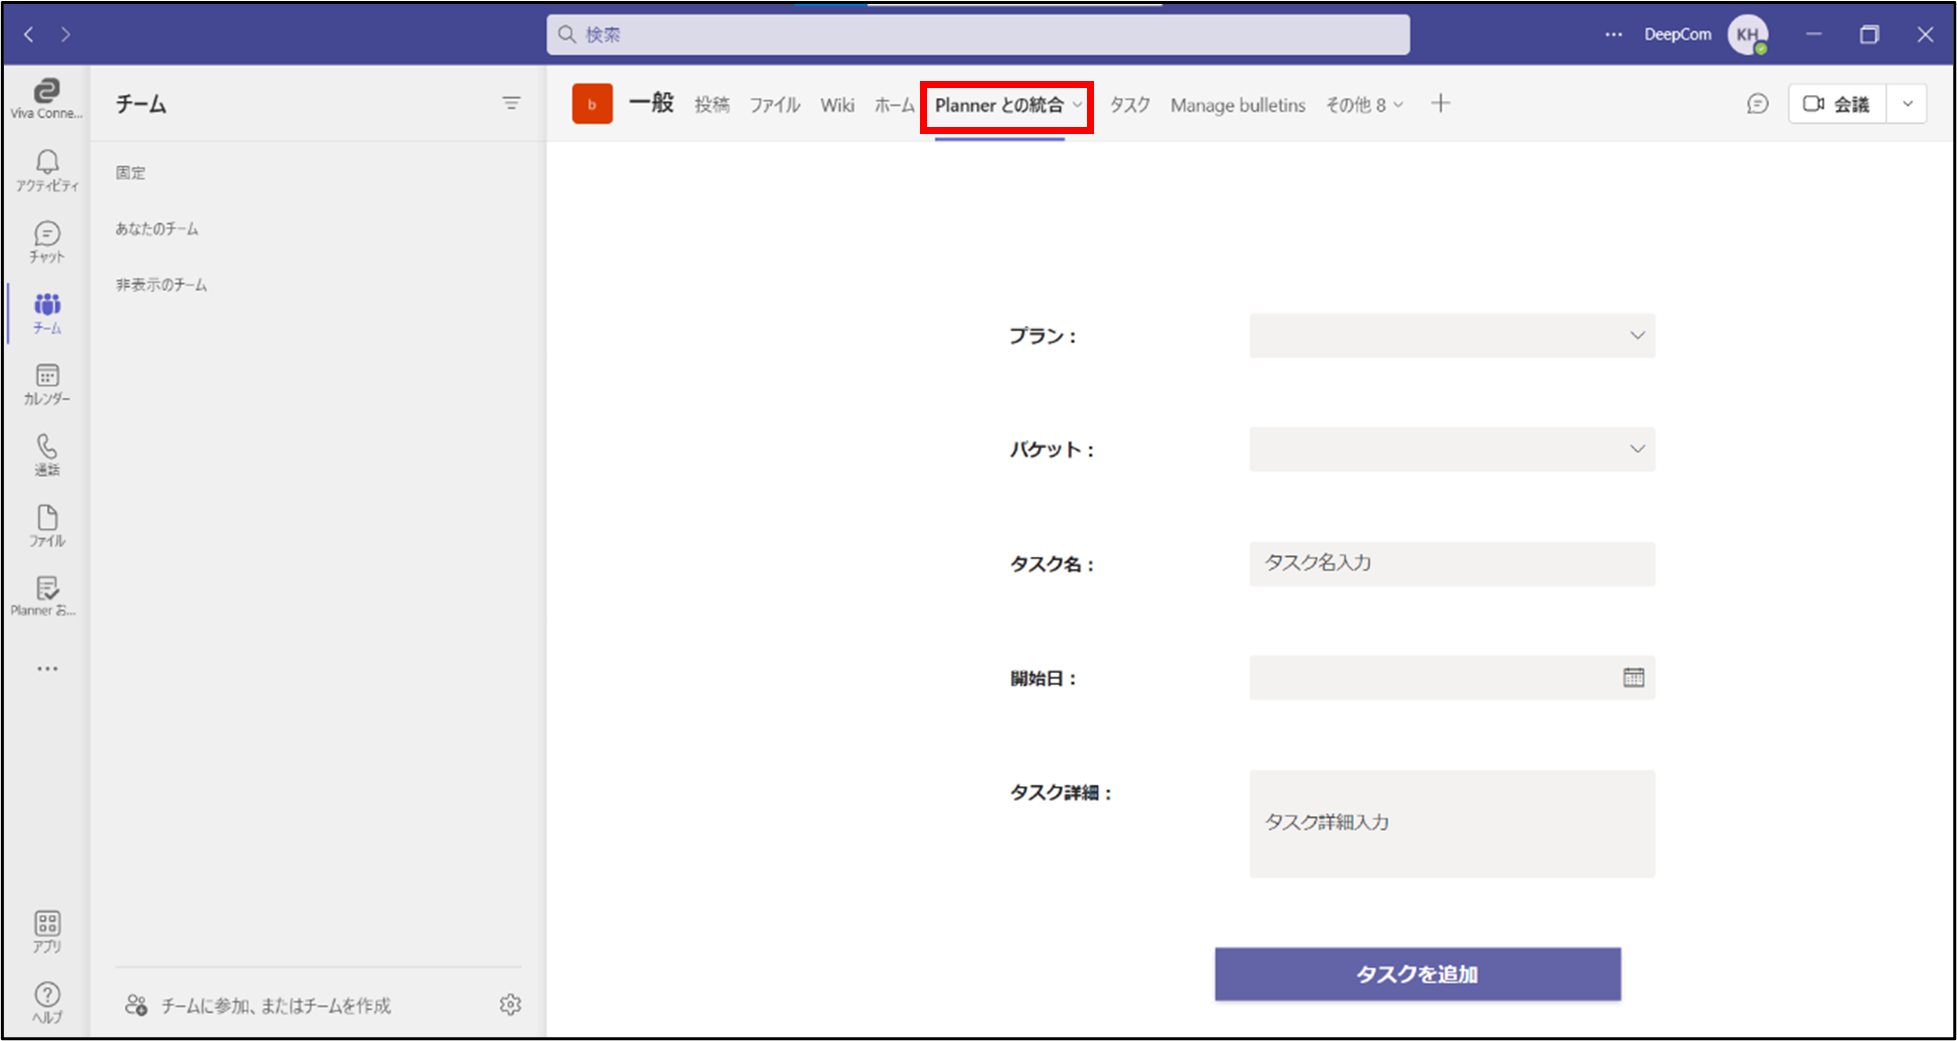
Task: Expand the あなたのチーム section
Action: coord(157,229)
